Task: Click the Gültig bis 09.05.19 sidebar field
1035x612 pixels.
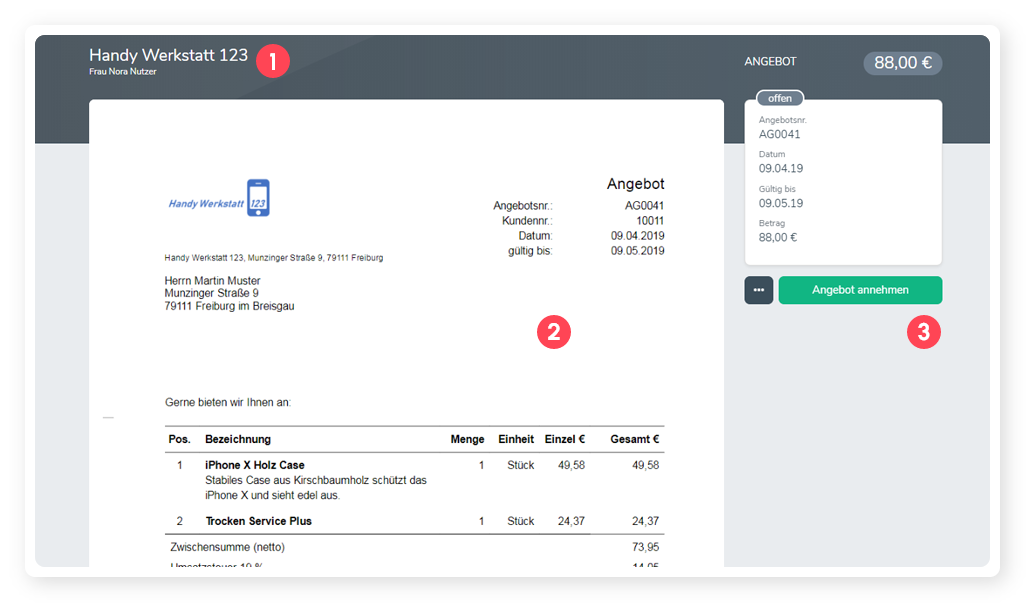Action: coord(780,203)
